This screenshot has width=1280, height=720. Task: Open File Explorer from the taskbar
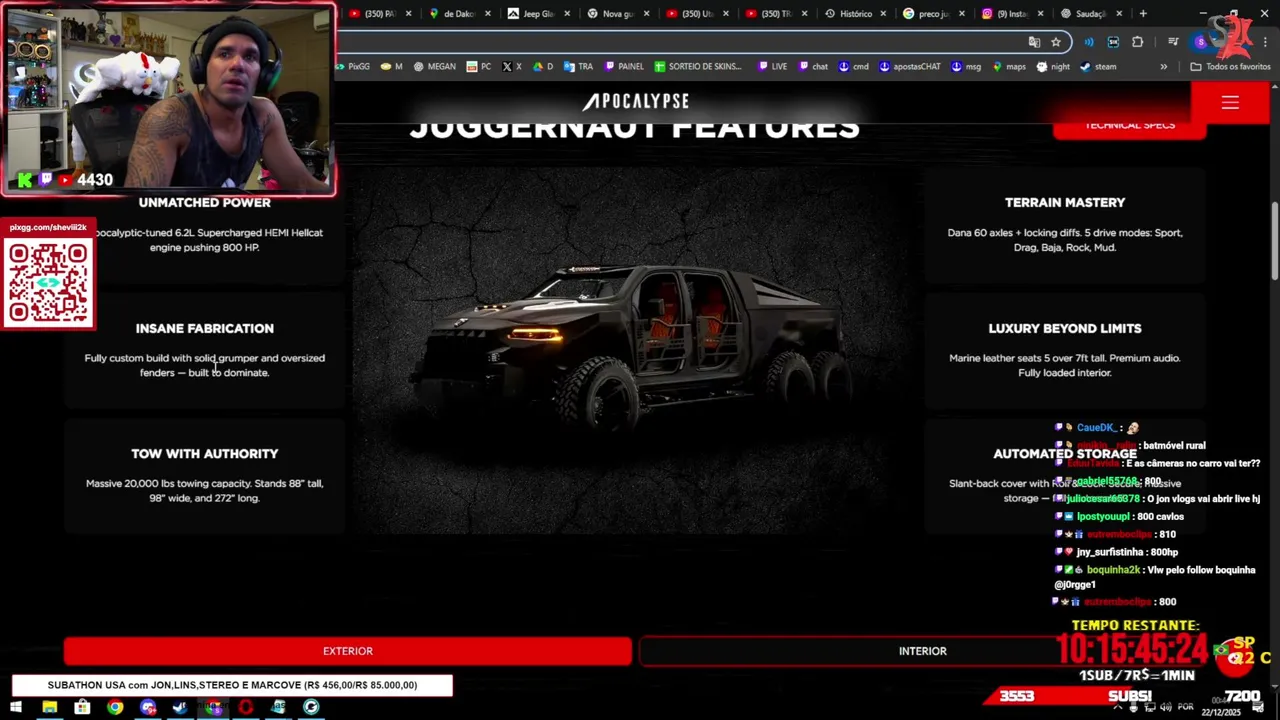[x=49, y=707]
